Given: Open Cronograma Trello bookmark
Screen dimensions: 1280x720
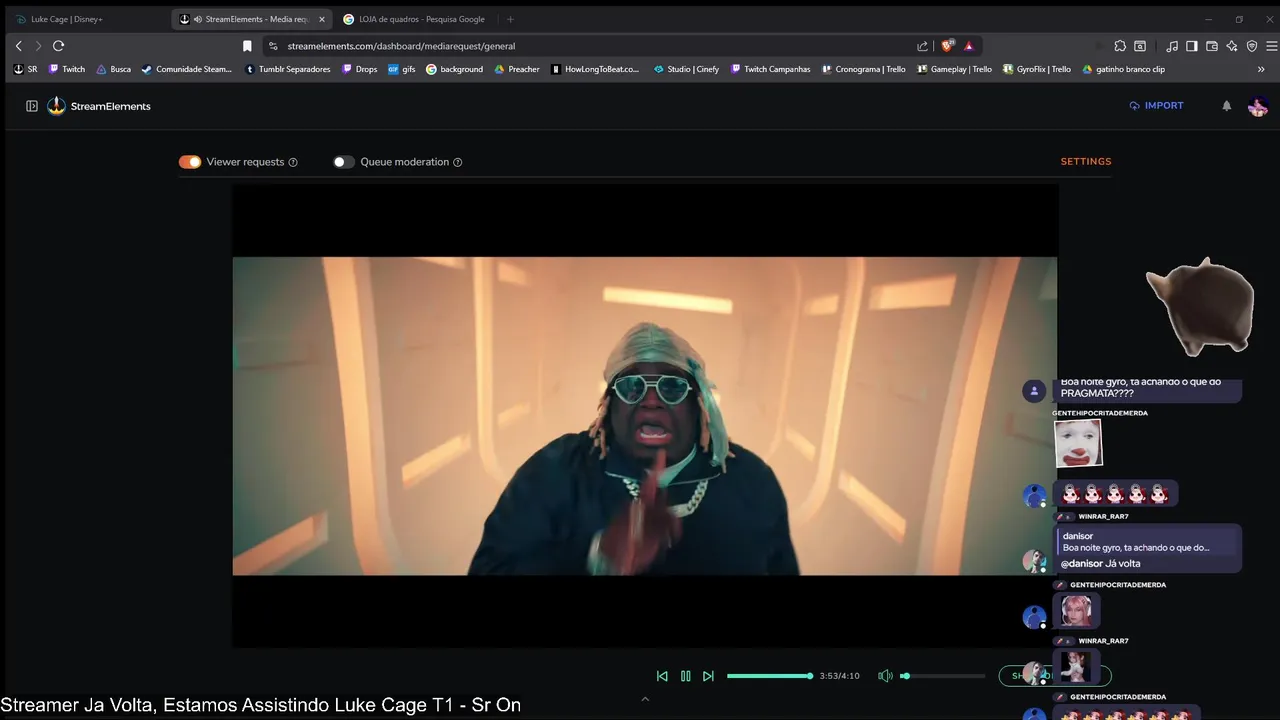Looking at the screenshot, I should [863, 69].
